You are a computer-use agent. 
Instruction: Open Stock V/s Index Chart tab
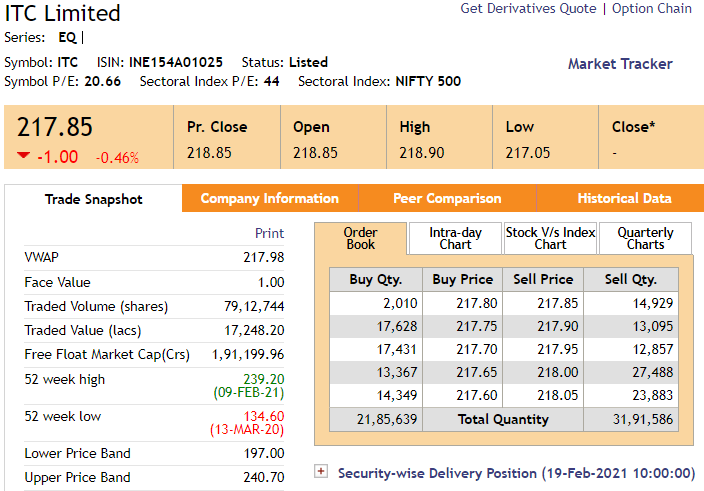coord(550,238)
